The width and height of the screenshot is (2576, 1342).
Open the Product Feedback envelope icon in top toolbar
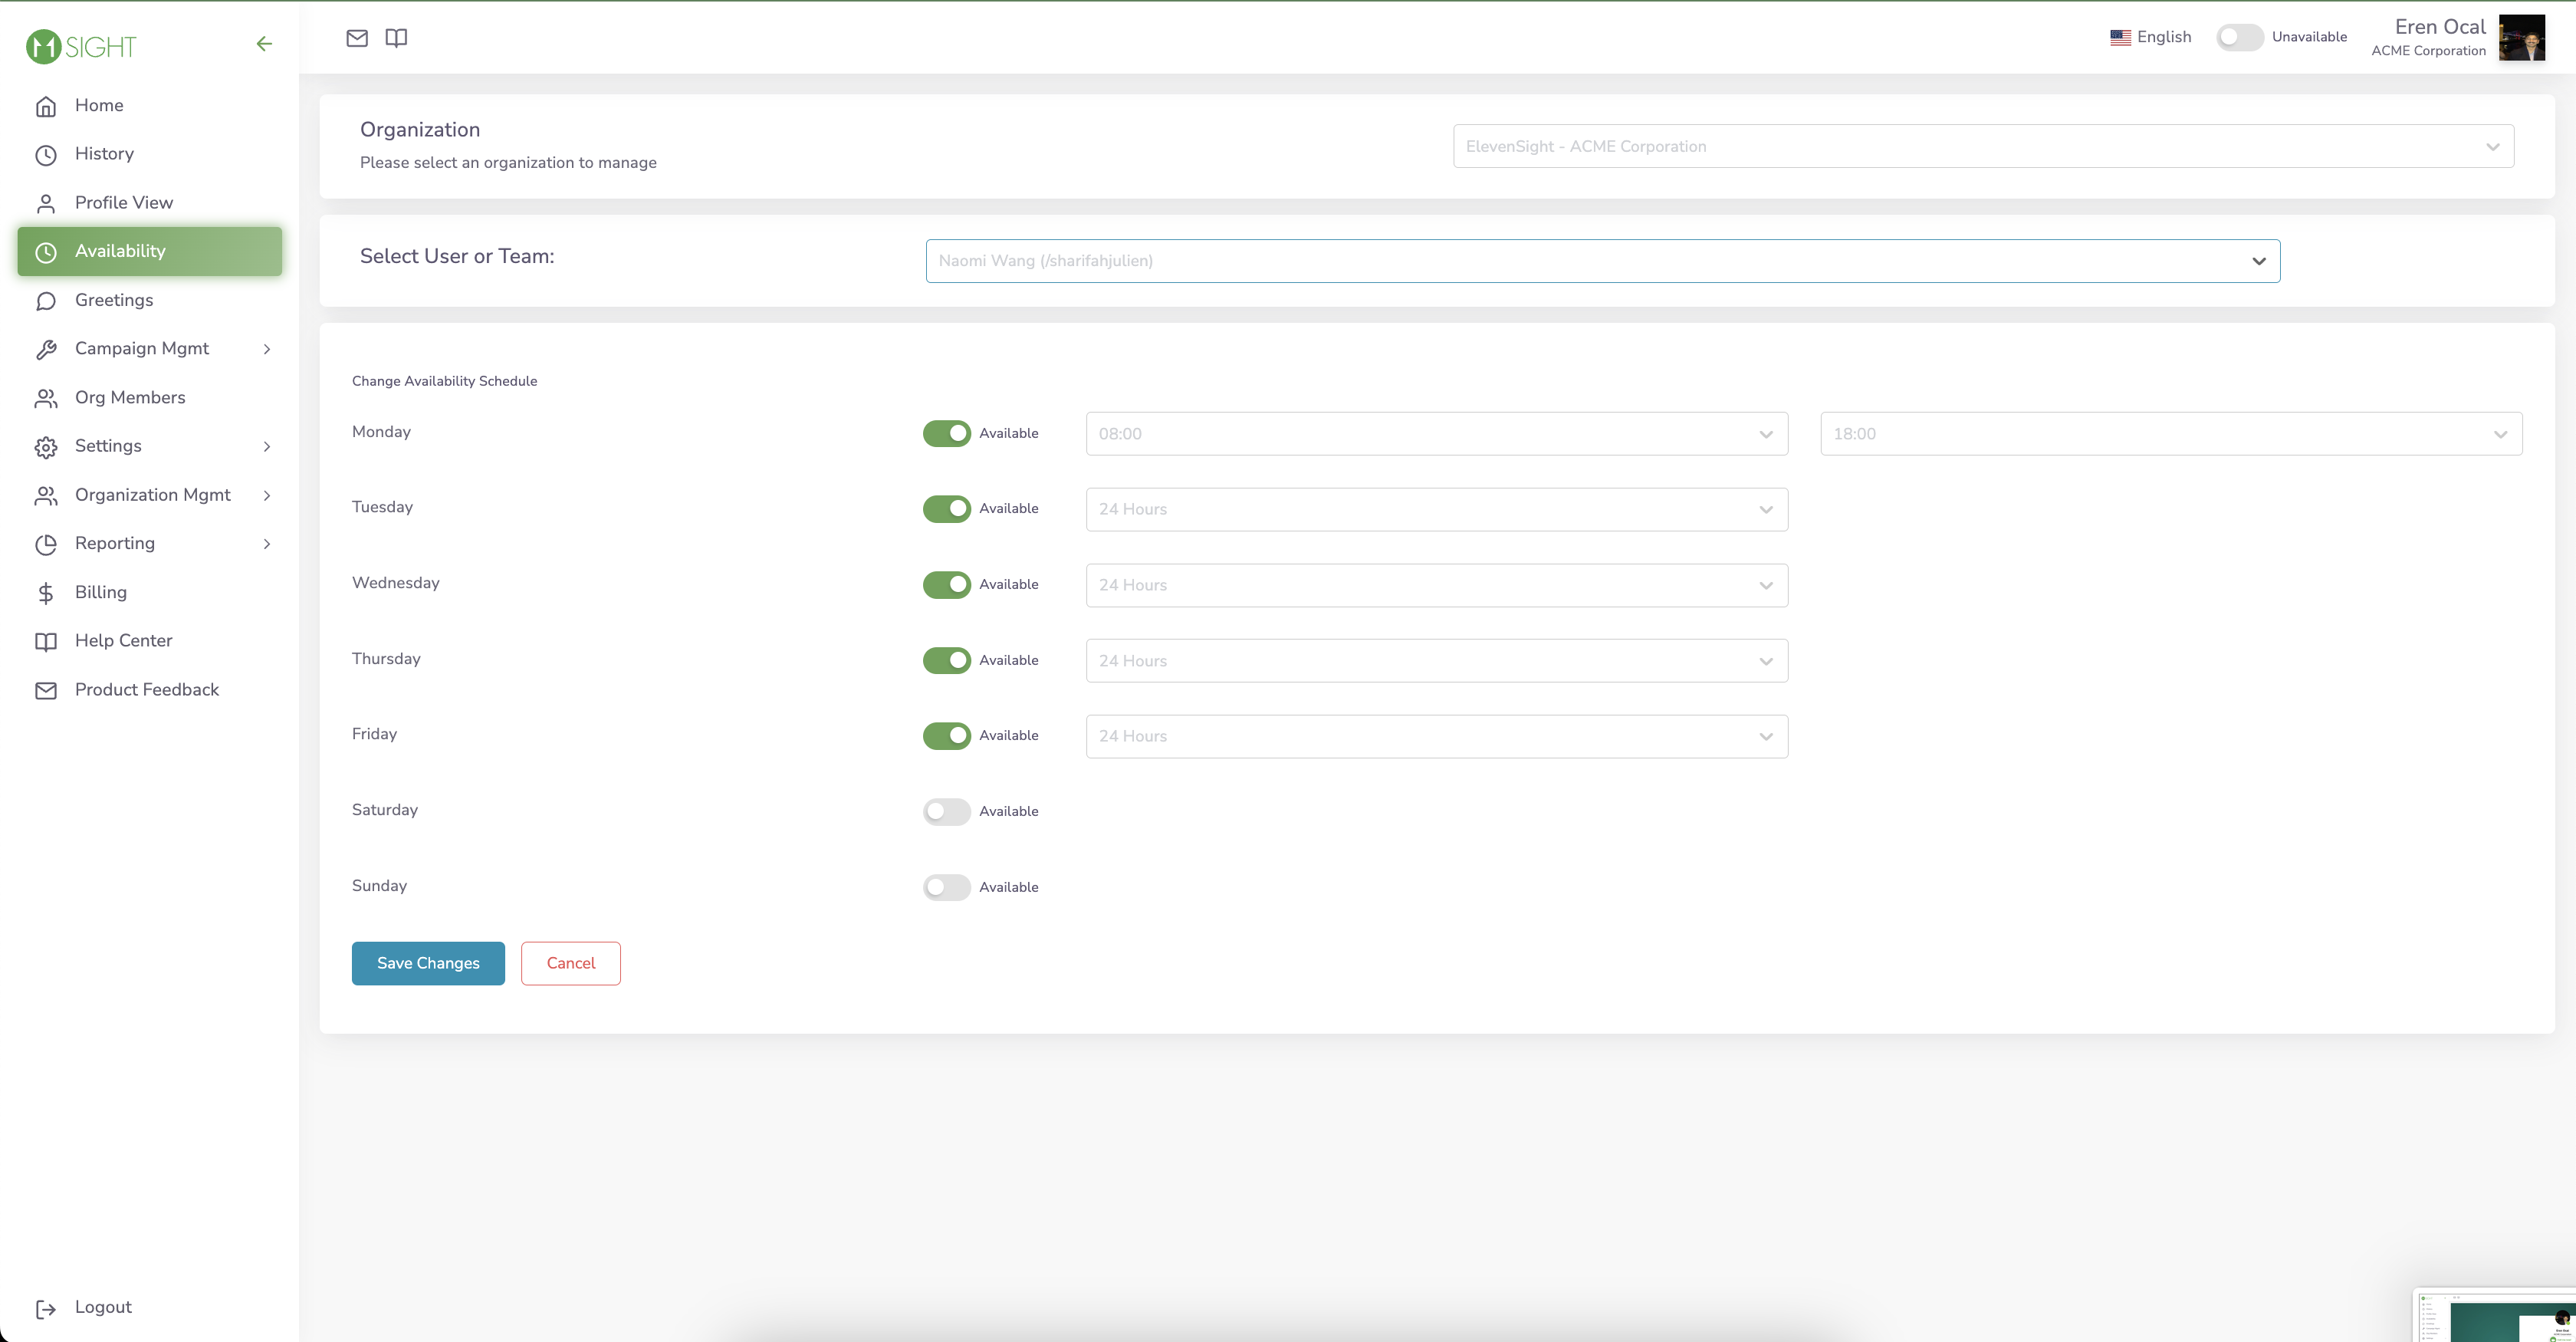coord(357,37)
